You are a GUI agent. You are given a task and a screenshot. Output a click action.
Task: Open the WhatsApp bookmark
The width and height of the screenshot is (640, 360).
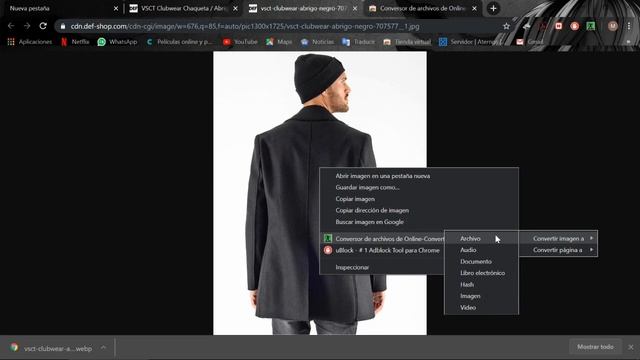point(118,42)
